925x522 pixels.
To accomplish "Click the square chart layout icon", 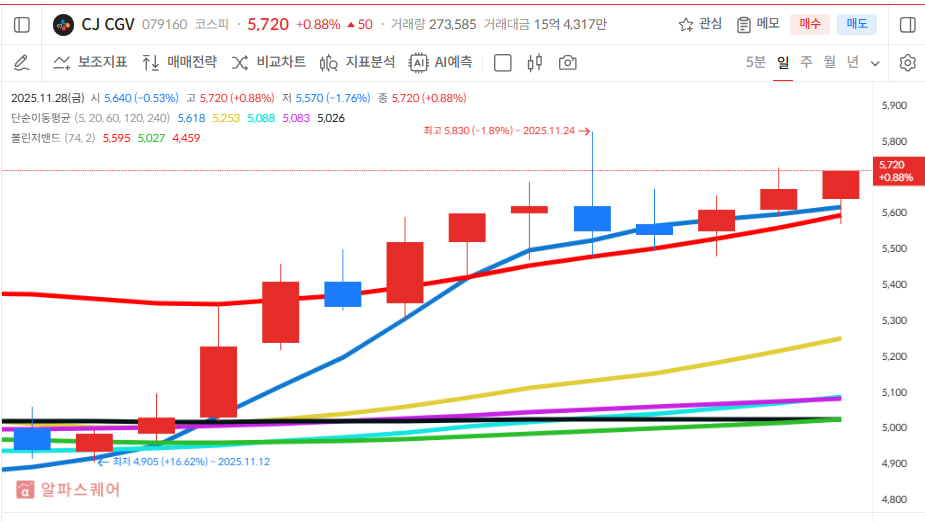I will click(503, 63).
